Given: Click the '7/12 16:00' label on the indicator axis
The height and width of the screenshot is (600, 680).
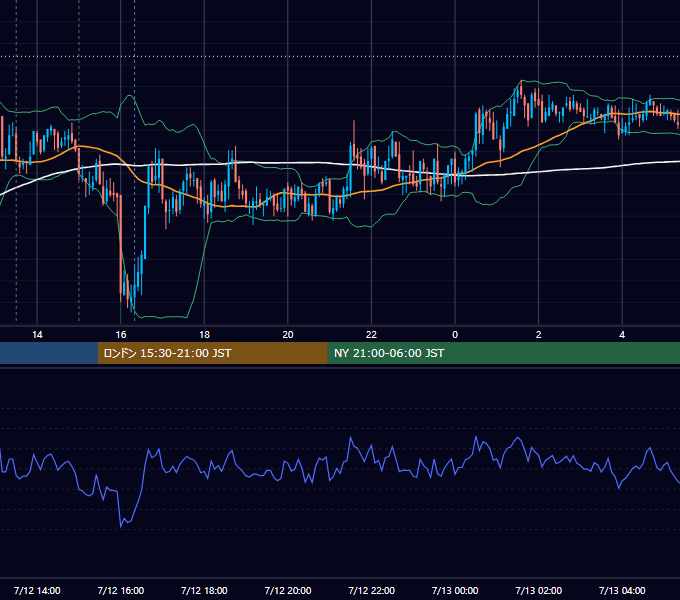Looking at the screenshot, I should [x=121, y=590].
